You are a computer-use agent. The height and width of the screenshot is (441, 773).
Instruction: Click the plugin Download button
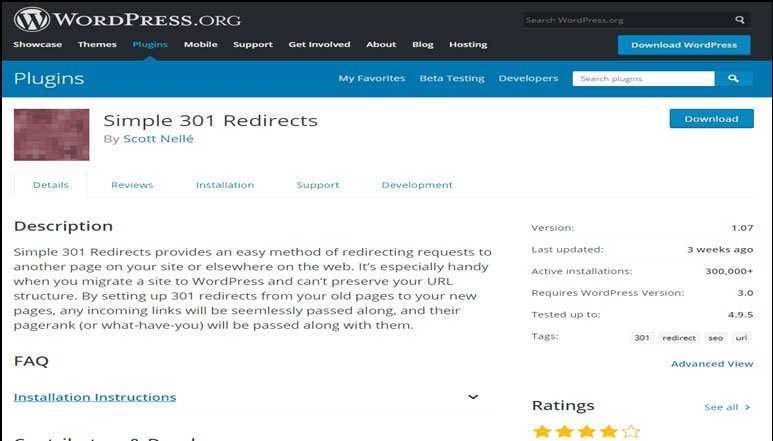click(711, 119)
